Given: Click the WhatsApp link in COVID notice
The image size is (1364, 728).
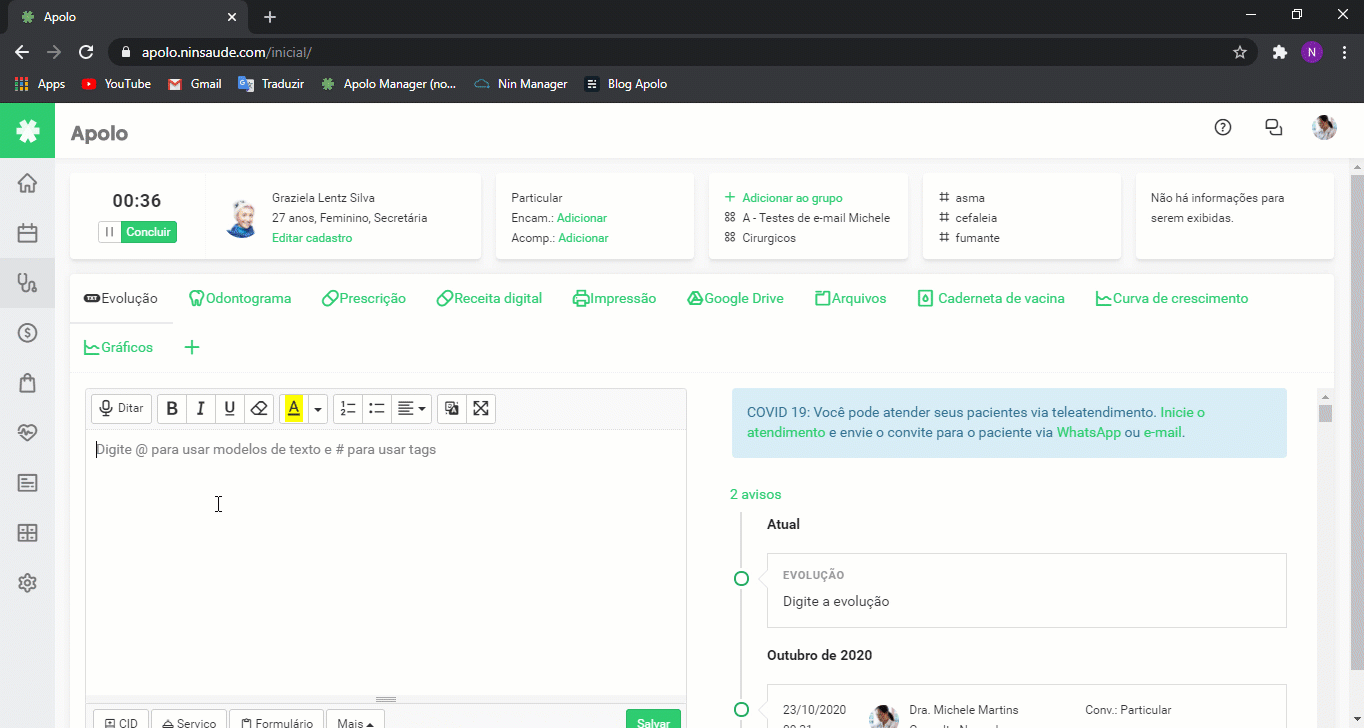Looking at the screenshot, I should click(1088, 433).
